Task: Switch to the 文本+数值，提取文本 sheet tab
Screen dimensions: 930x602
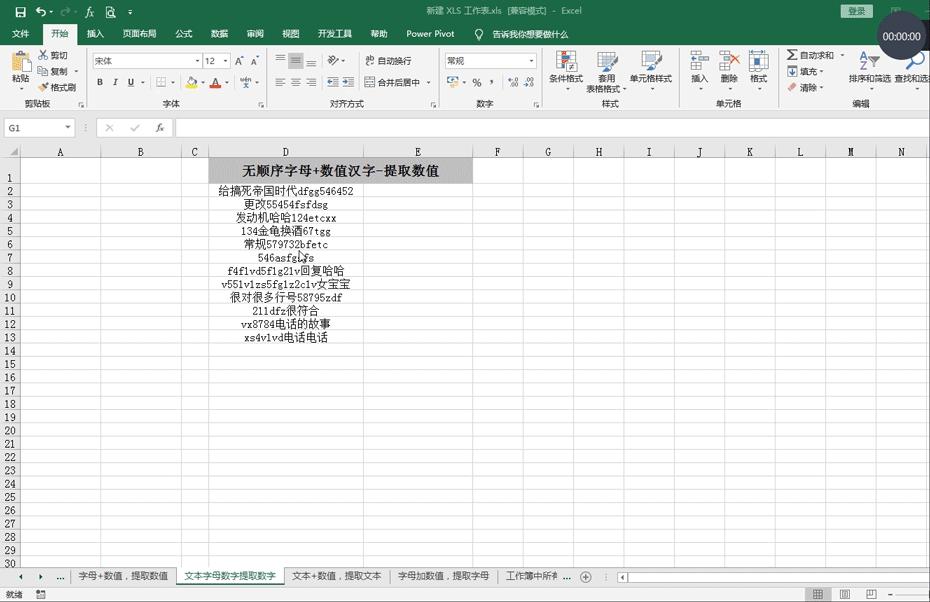Action: [x=333, y=576]
